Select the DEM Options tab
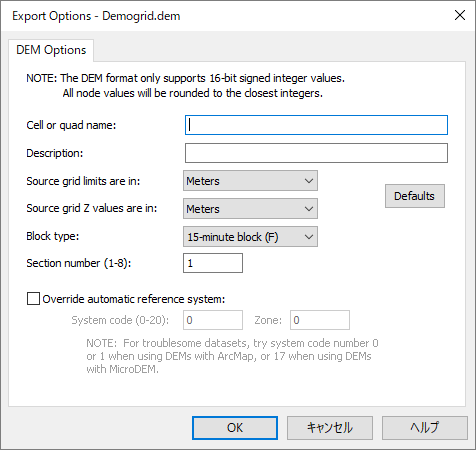The image size is (476, 450). pyautogui.click(x=51, y=50)
